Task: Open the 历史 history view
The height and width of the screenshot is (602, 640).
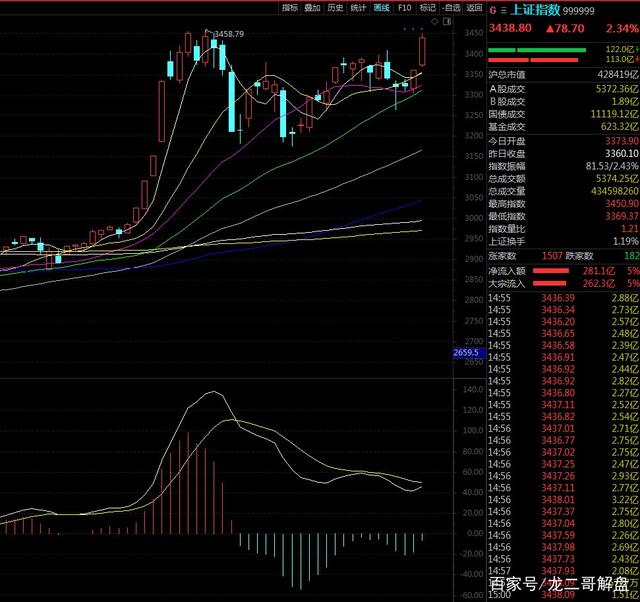Action: [x=336, y=7]
